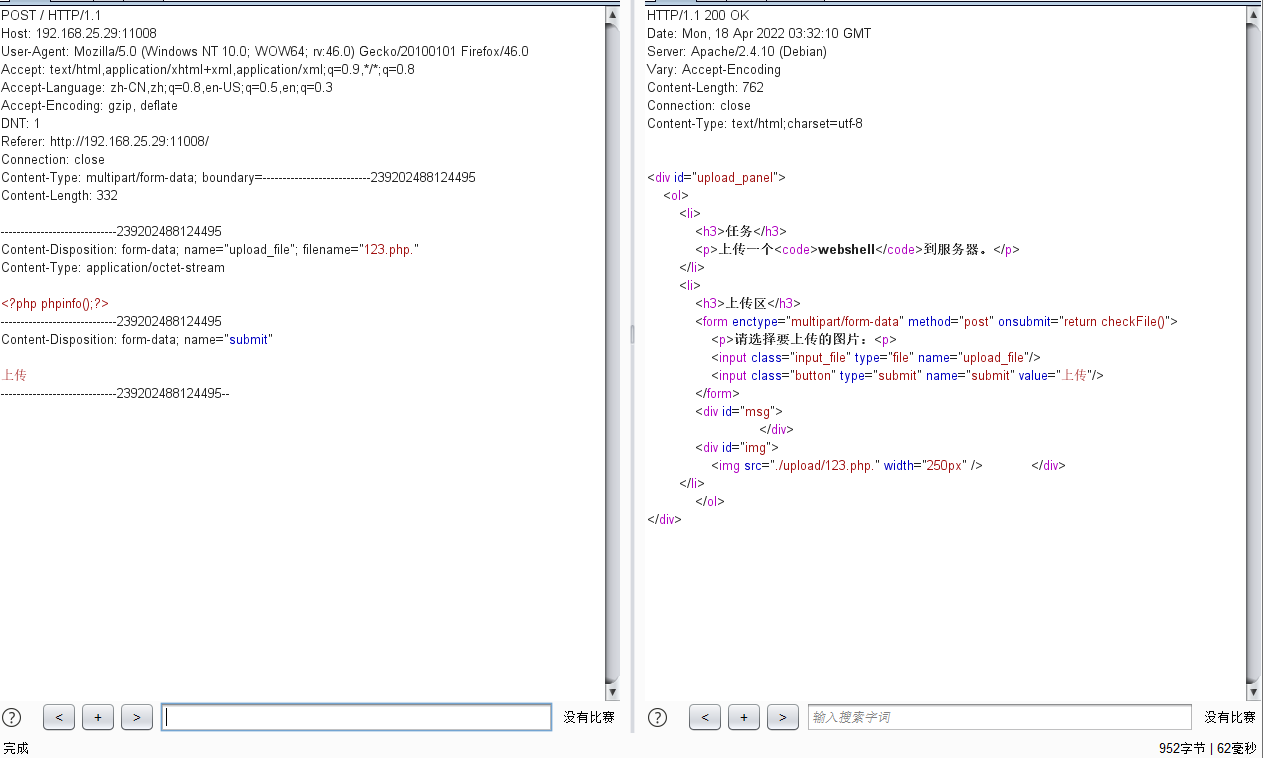Click plus button in request search bar
1263x758 pixels.
pyautogui.click(x=98, y=717)
